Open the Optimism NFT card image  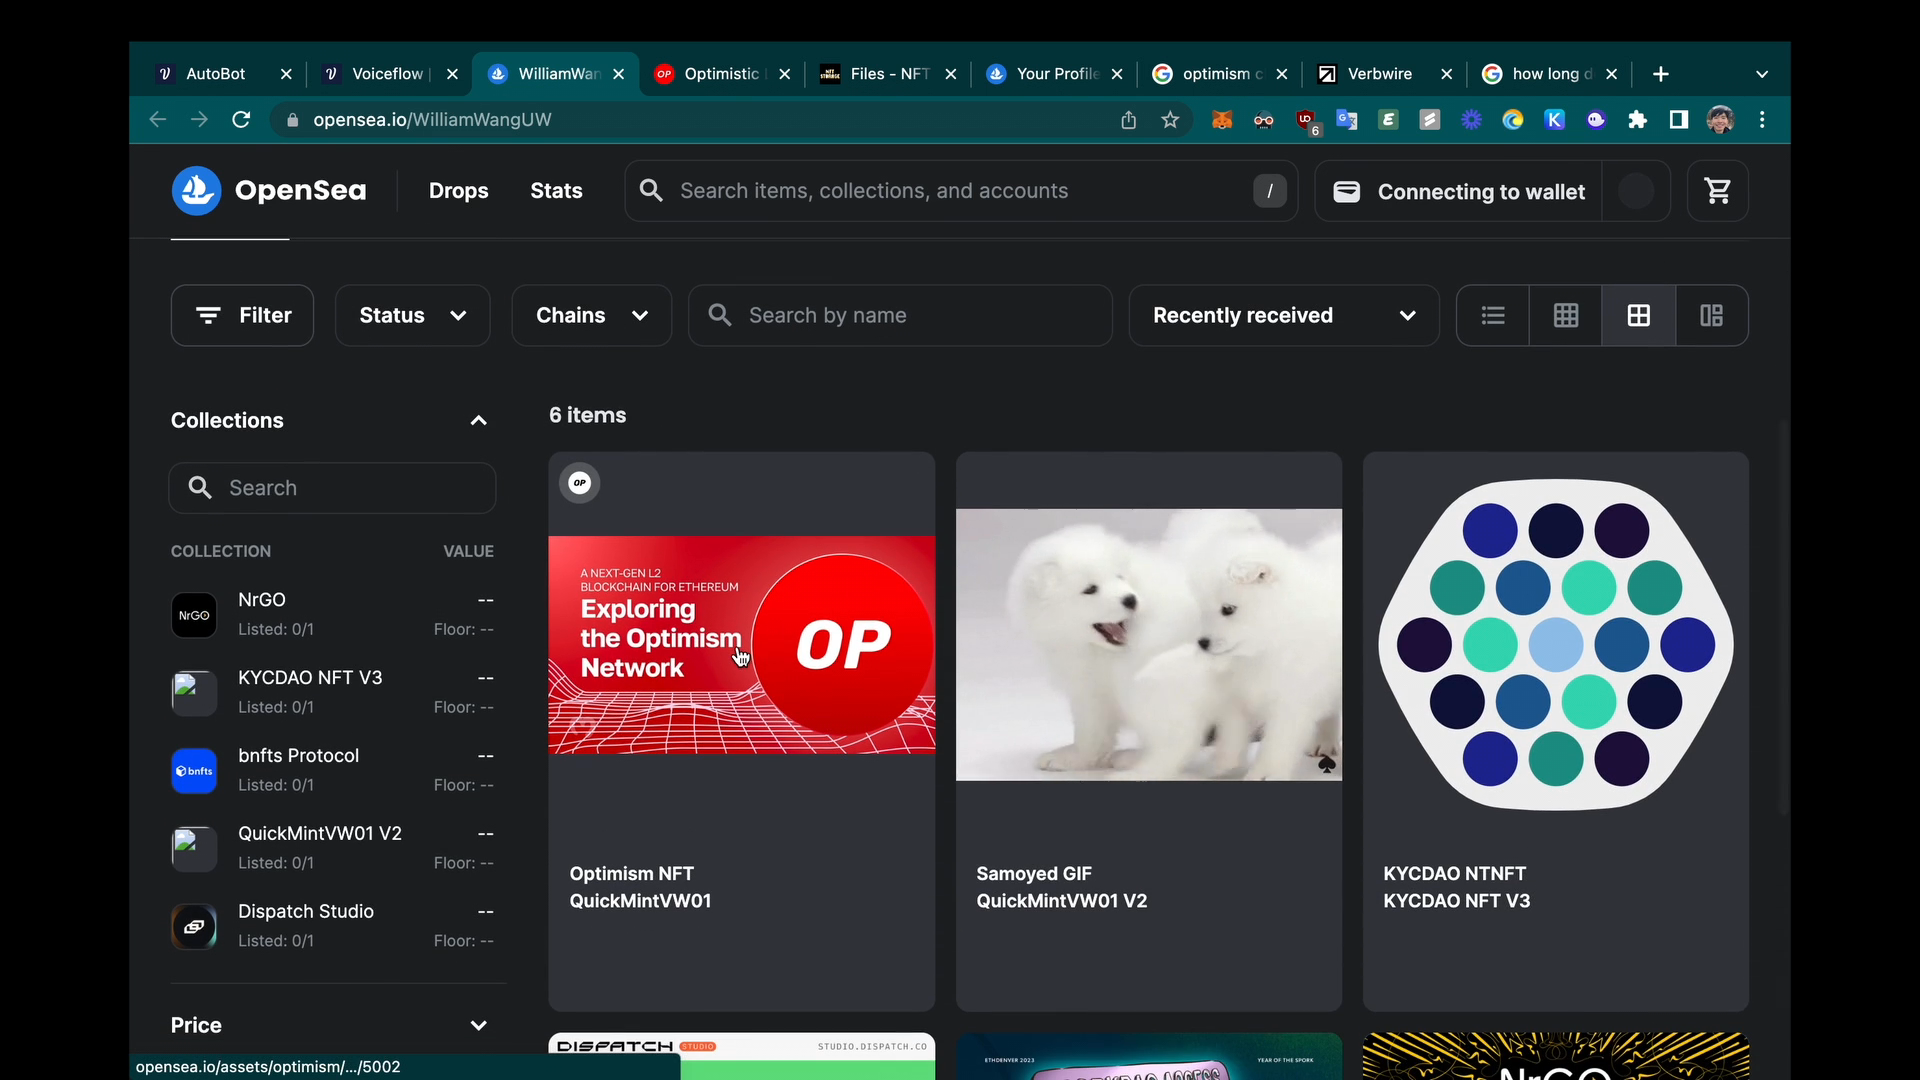tap(741, 645)
